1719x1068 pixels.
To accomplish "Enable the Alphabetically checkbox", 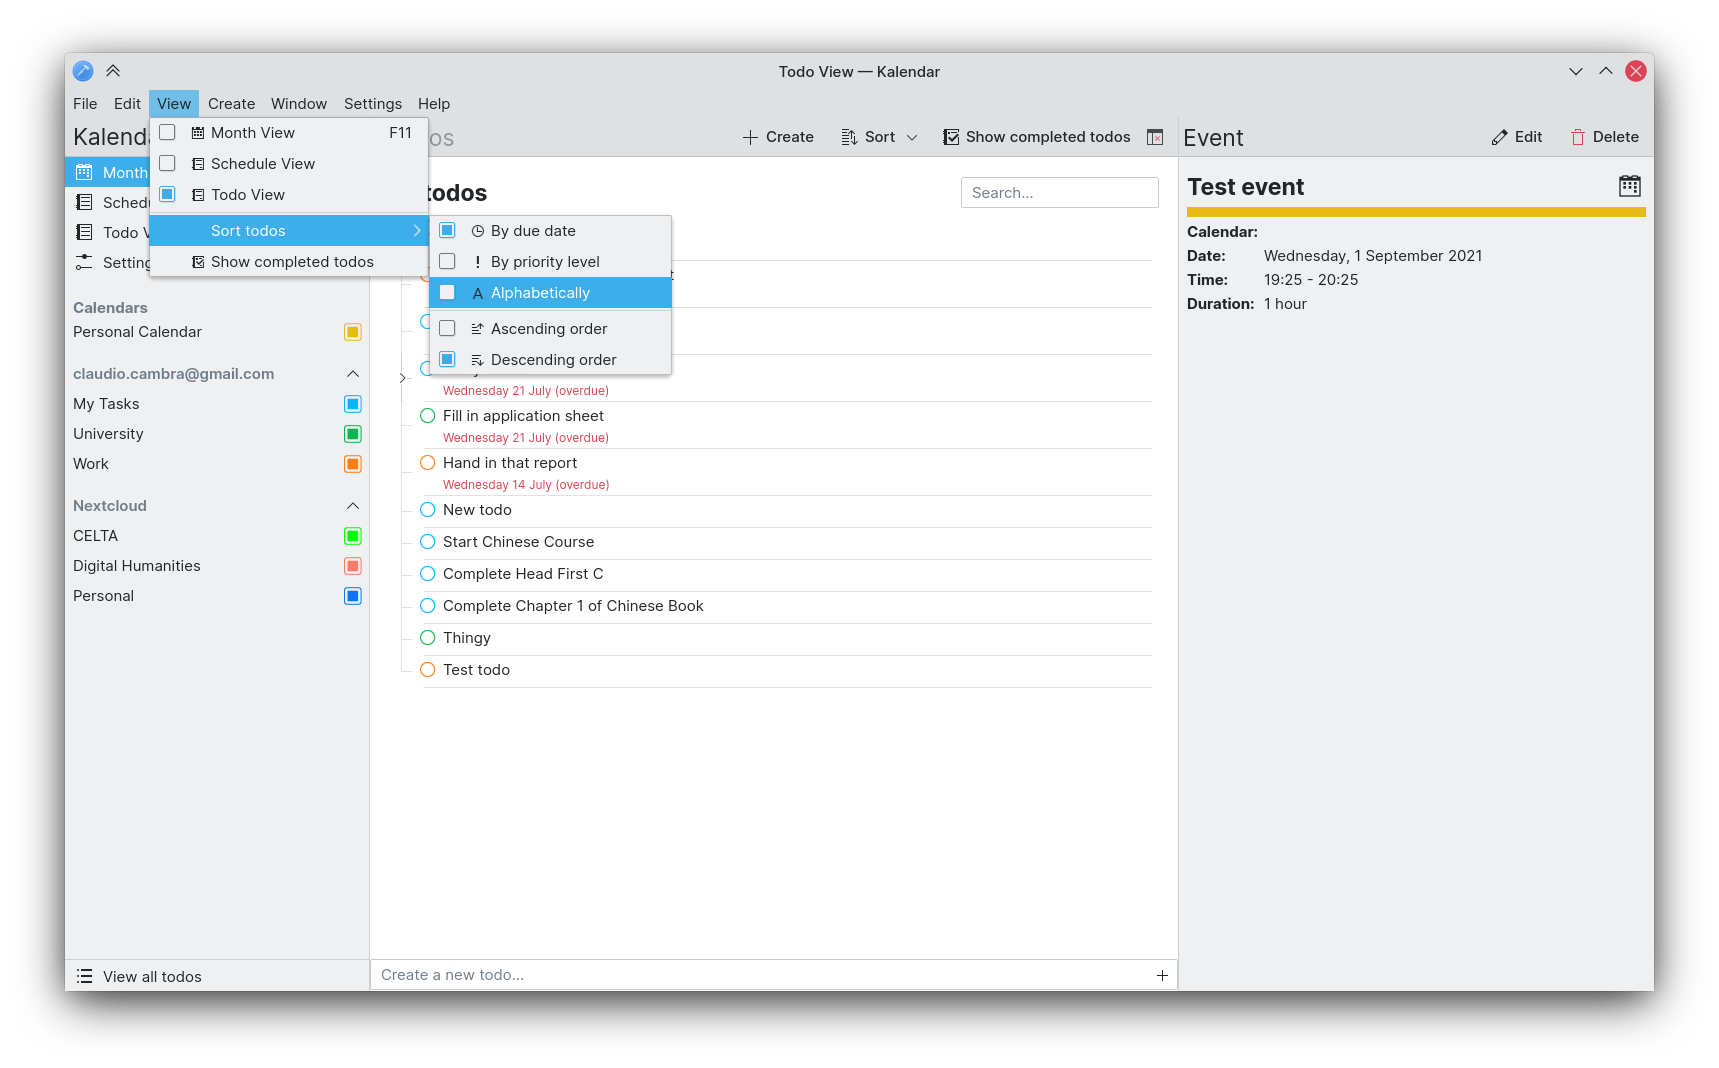I will [x=447, y=292].
